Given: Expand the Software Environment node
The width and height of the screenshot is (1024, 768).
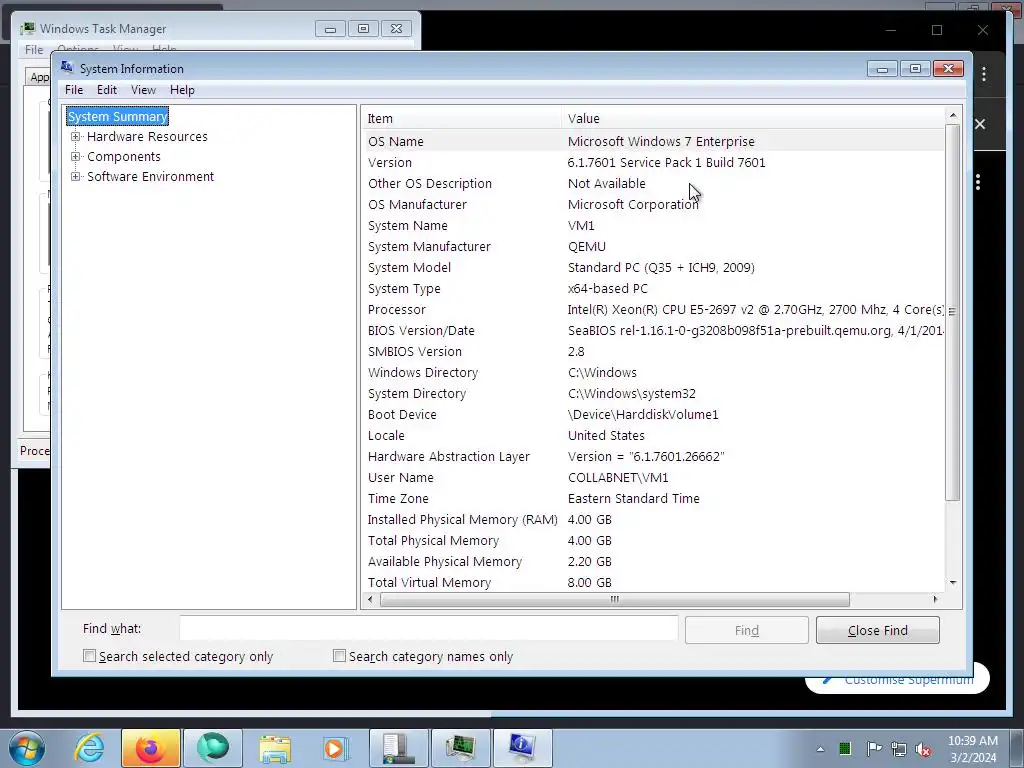Looking at the screenshot, I should point(76,176).
